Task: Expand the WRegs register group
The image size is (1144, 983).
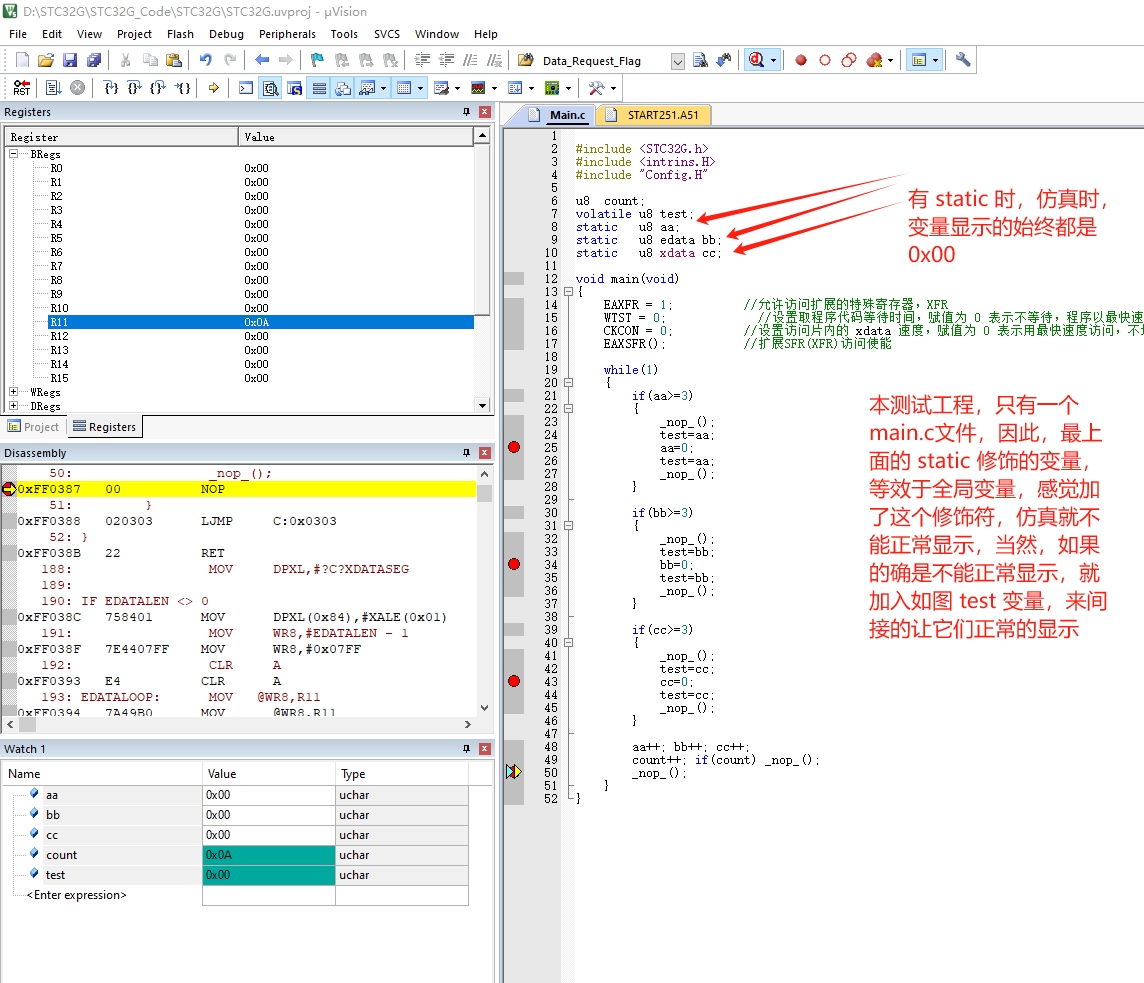Action: coord(13,392)
